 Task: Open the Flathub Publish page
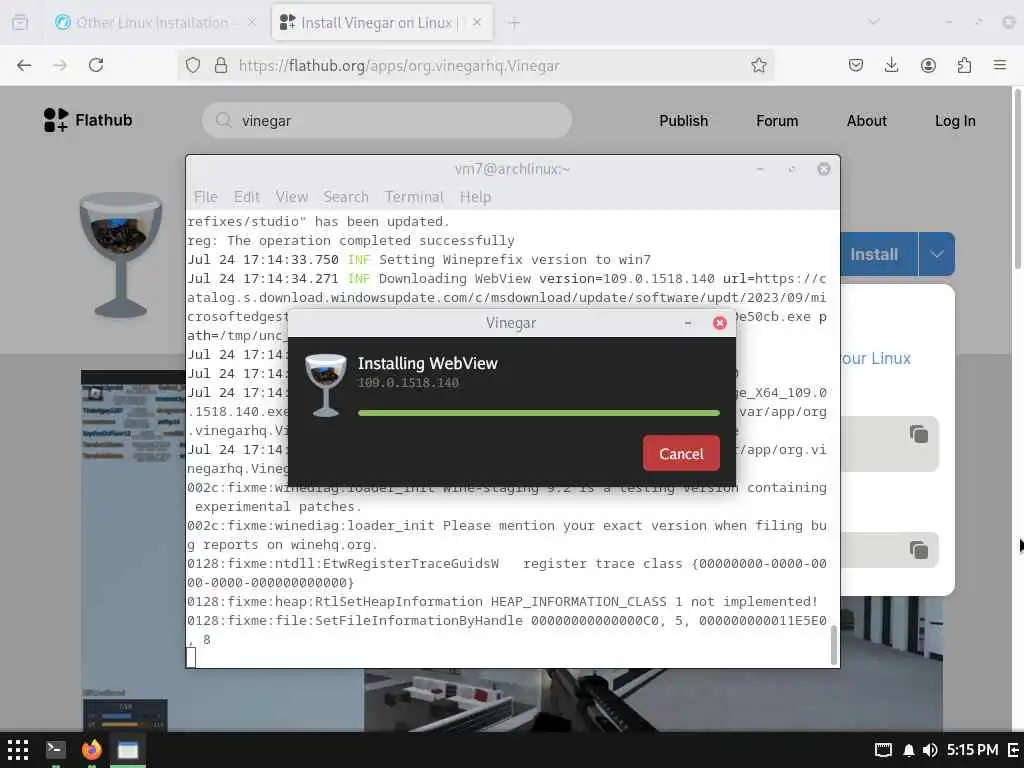tap(683, 121)
